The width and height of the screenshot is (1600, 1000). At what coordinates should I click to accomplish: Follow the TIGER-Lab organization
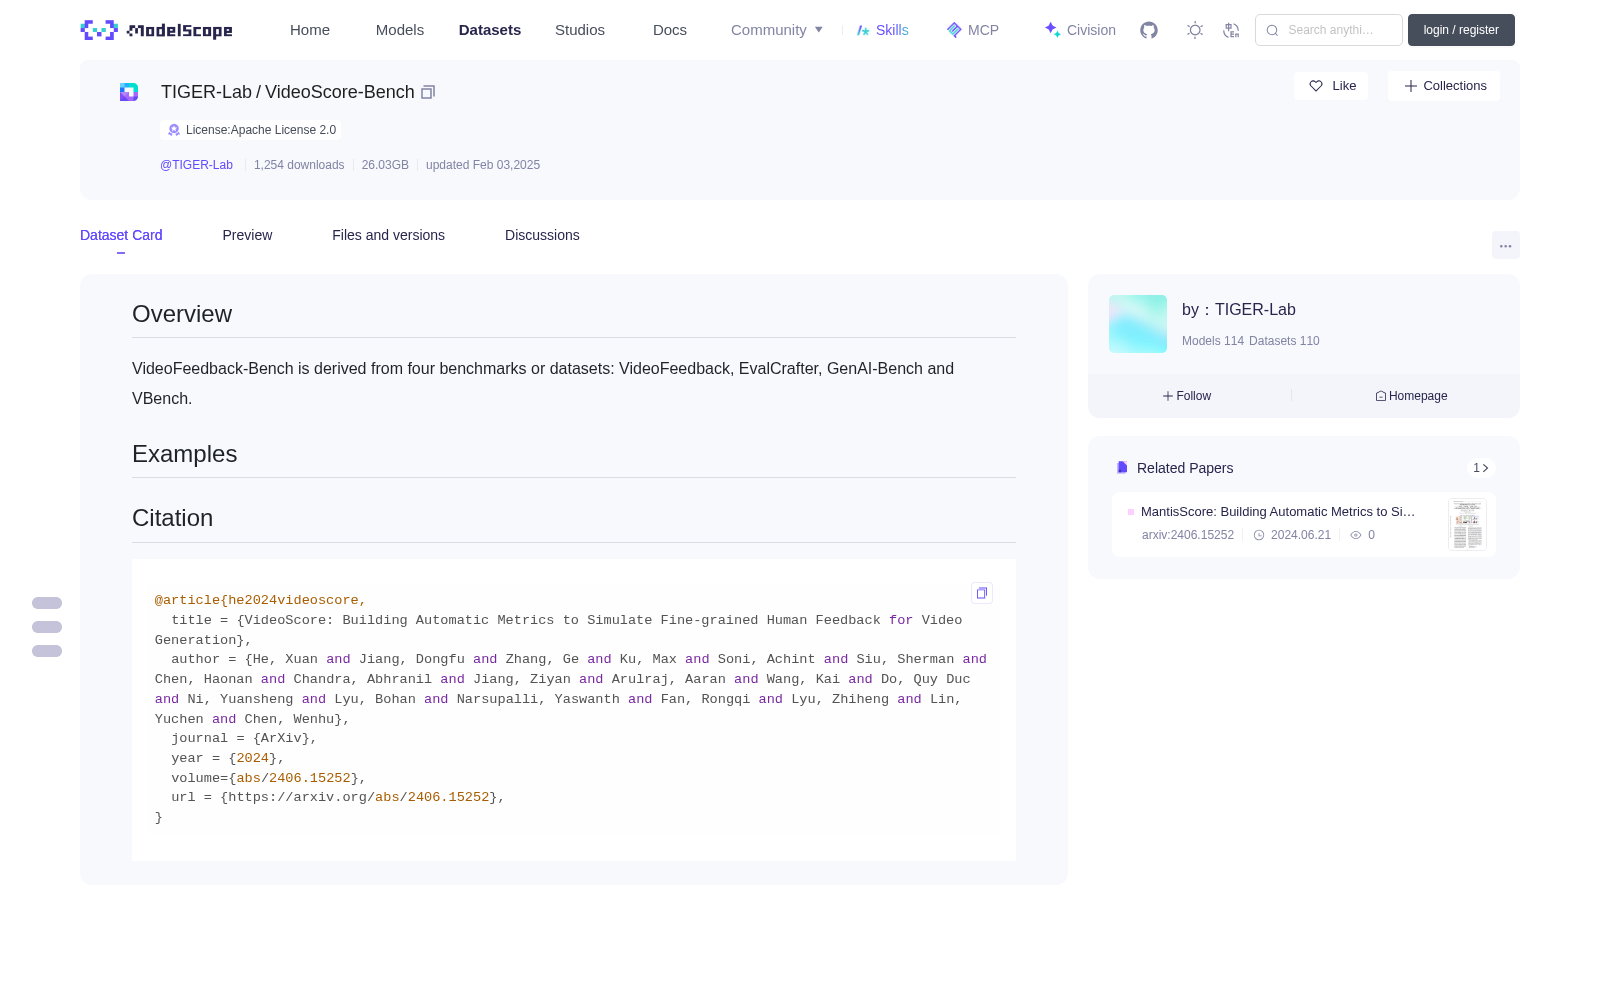1187,396
